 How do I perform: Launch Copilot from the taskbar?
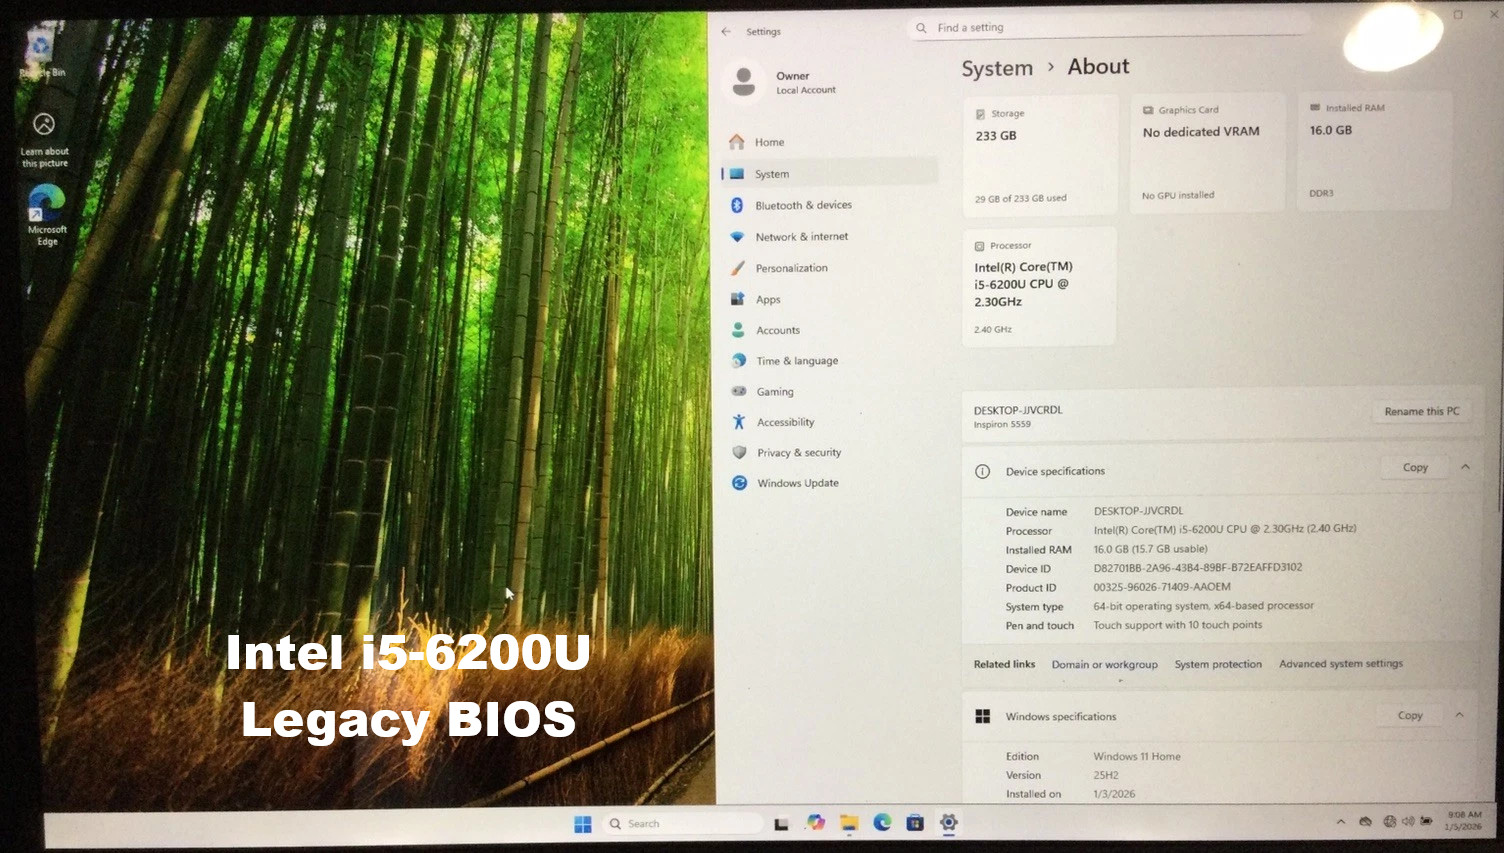tap(816, 822)
